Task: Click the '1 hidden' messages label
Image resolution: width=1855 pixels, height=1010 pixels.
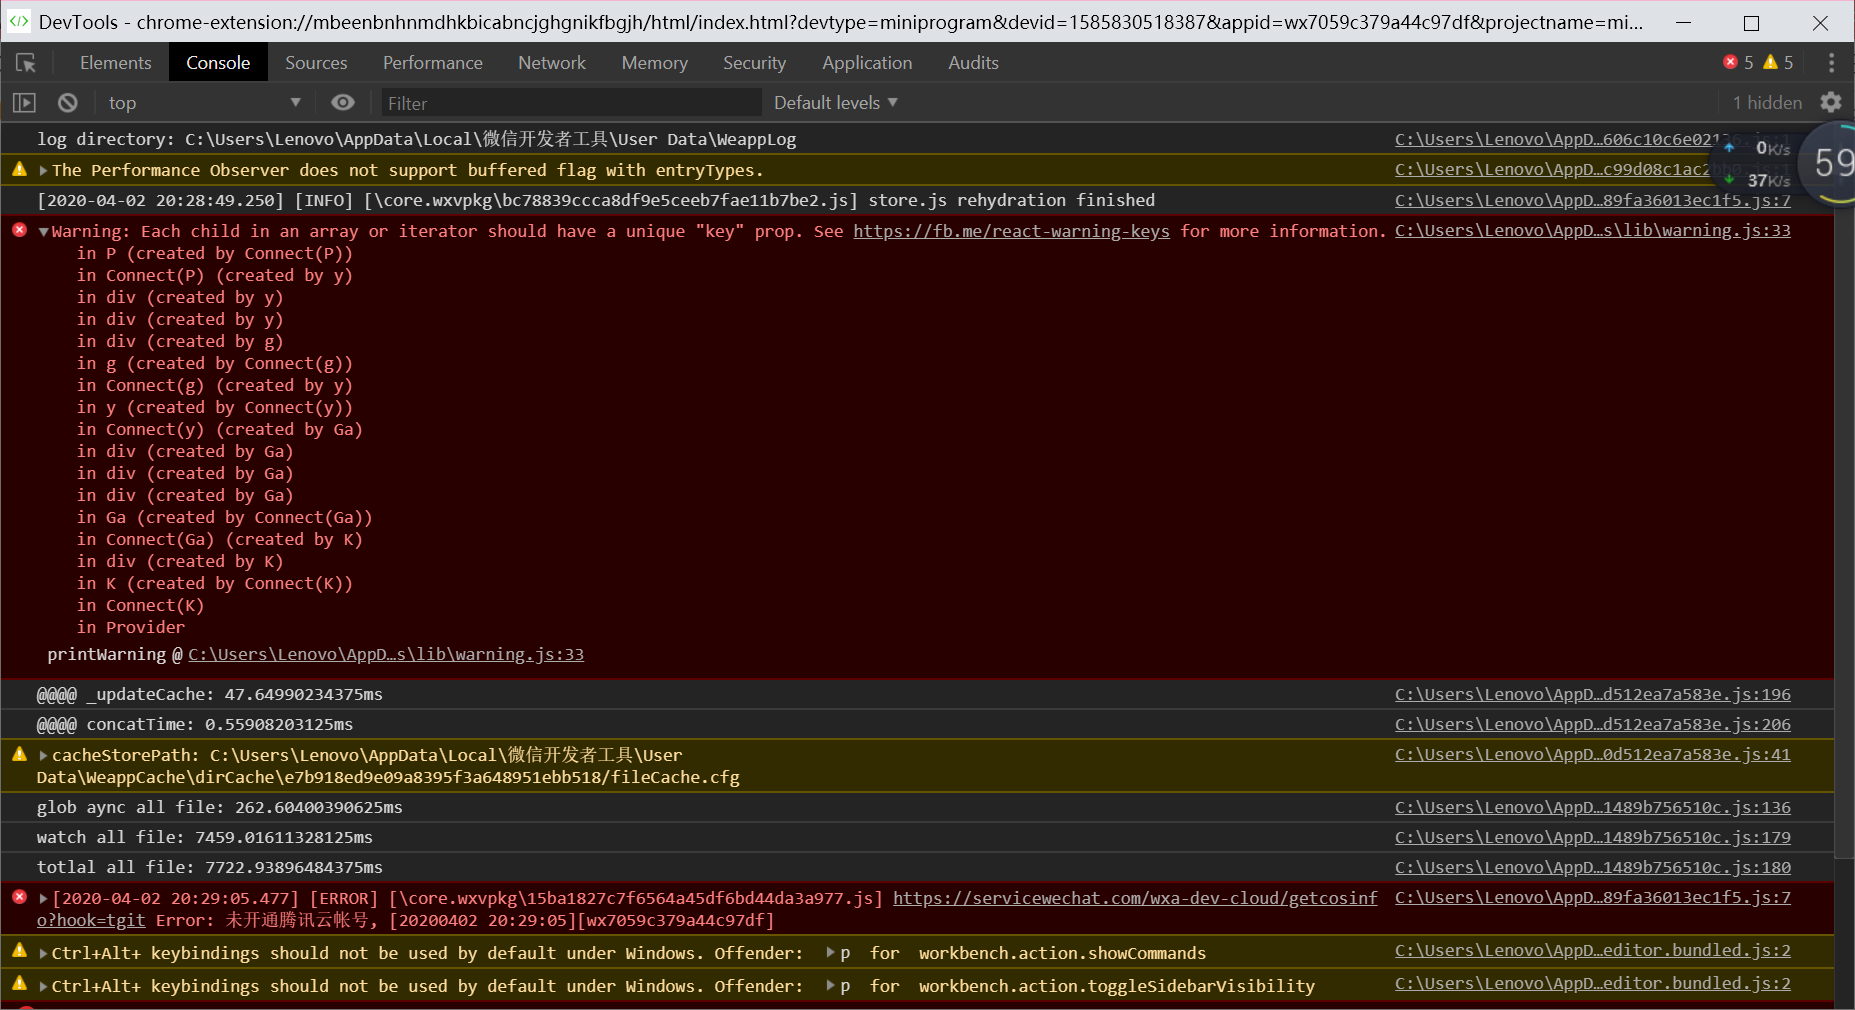Action: (1767, 103)
